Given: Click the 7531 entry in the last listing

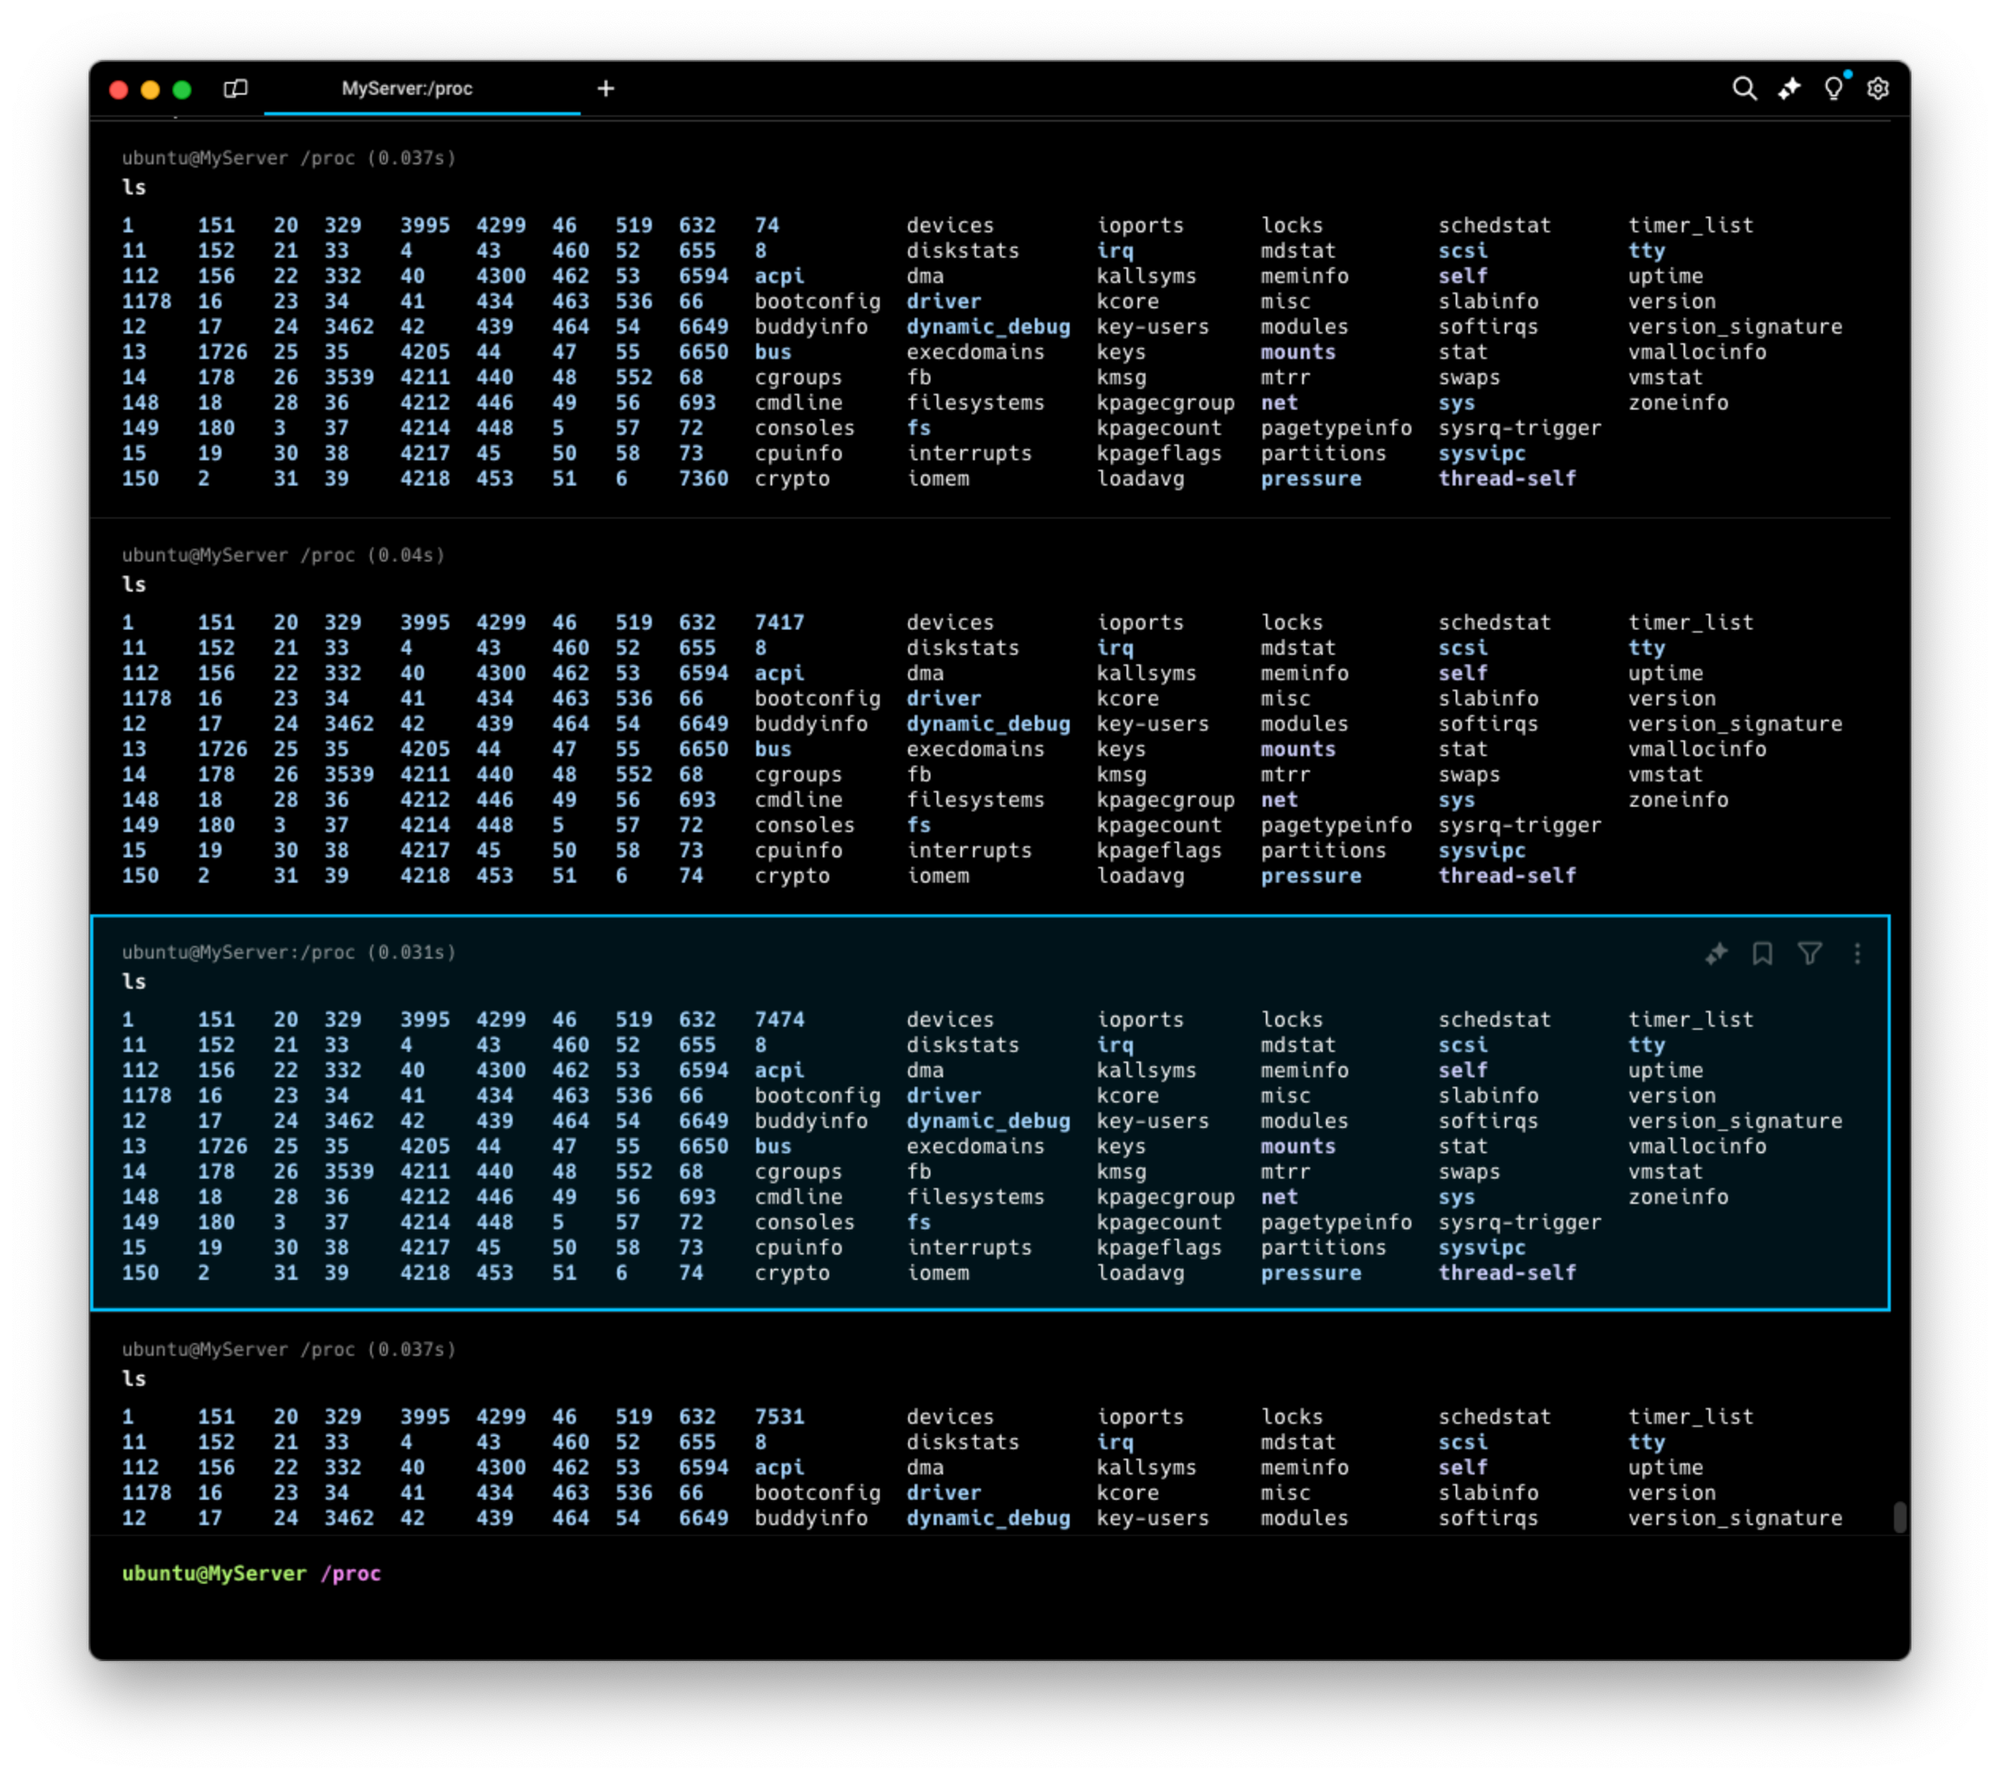Looking at the screenshot, I should pos(779,1417).
